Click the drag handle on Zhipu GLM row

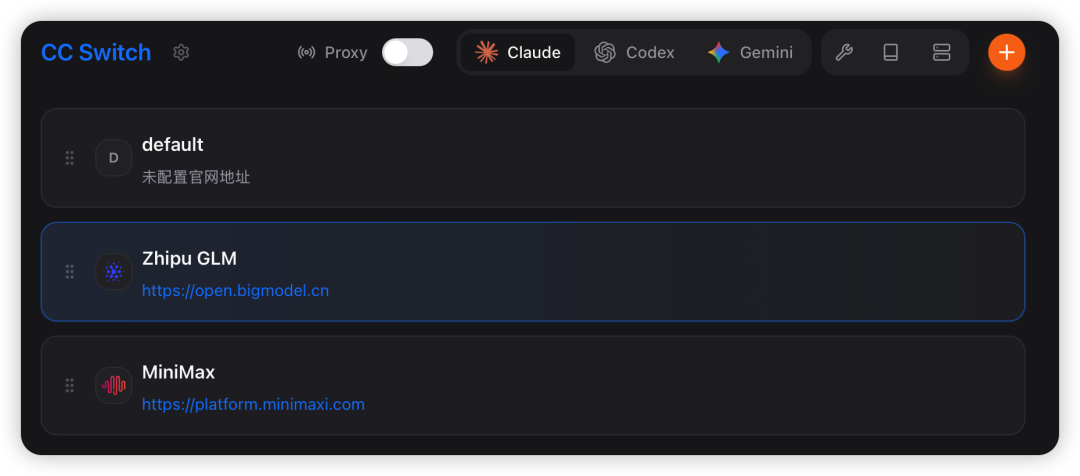click(x=70, y=272)
